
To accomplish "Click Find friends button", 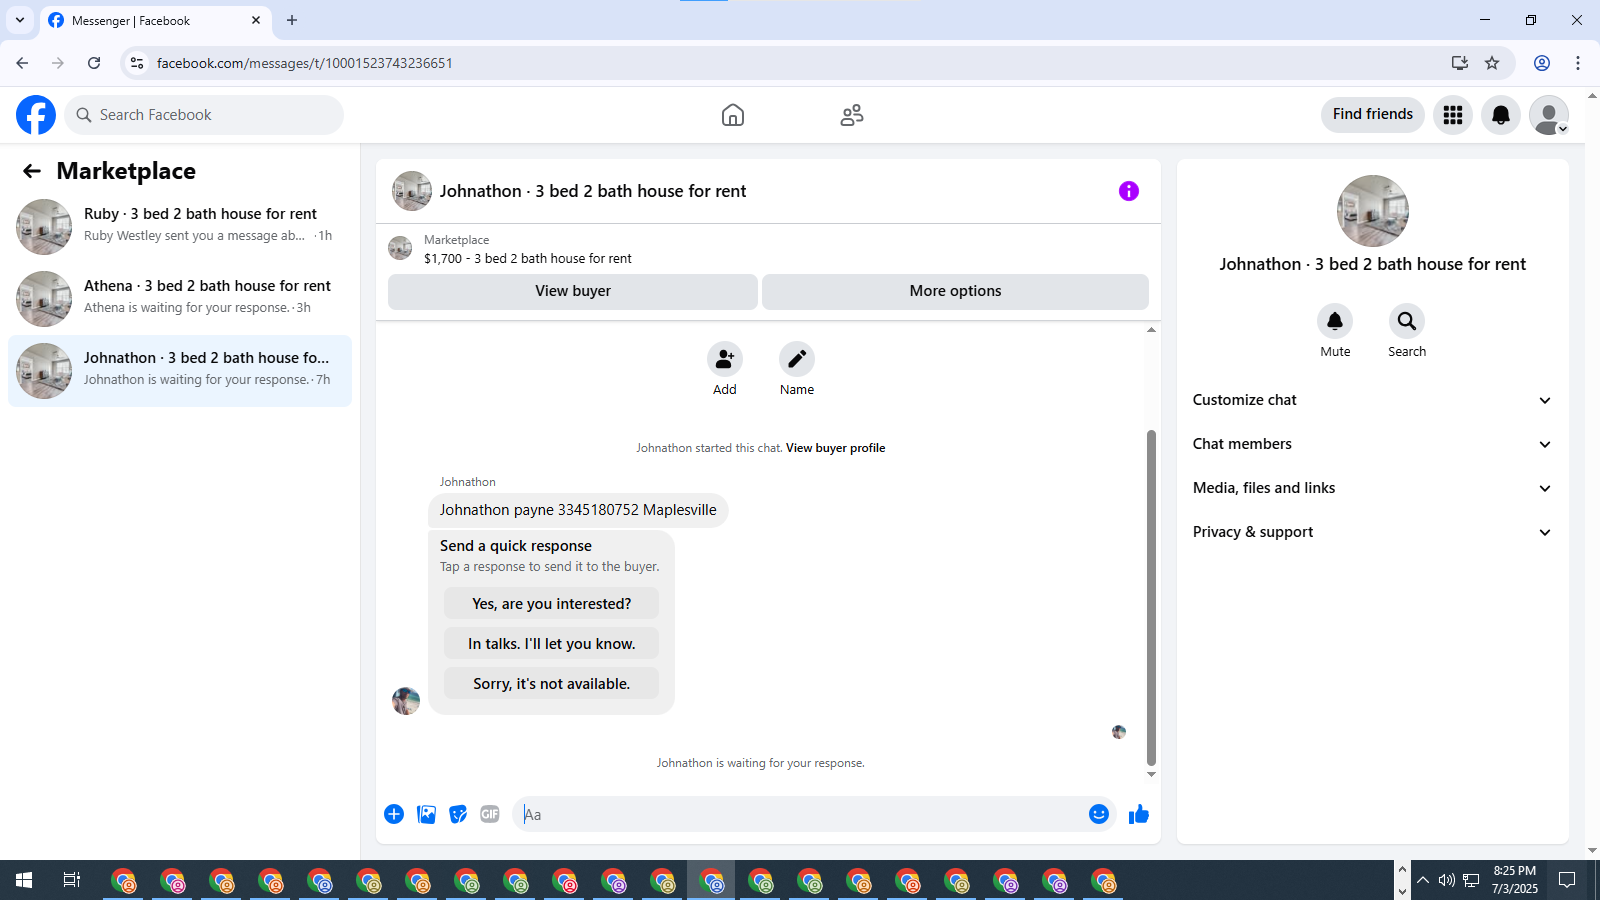I will pos(1372,114).
